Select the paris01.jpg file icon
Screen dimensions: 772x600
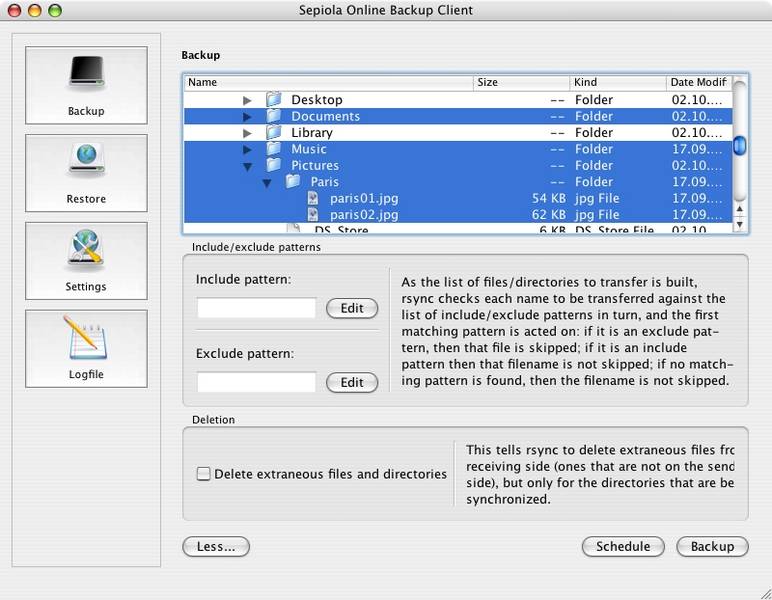pyautogui.click(x=313, y=198)
